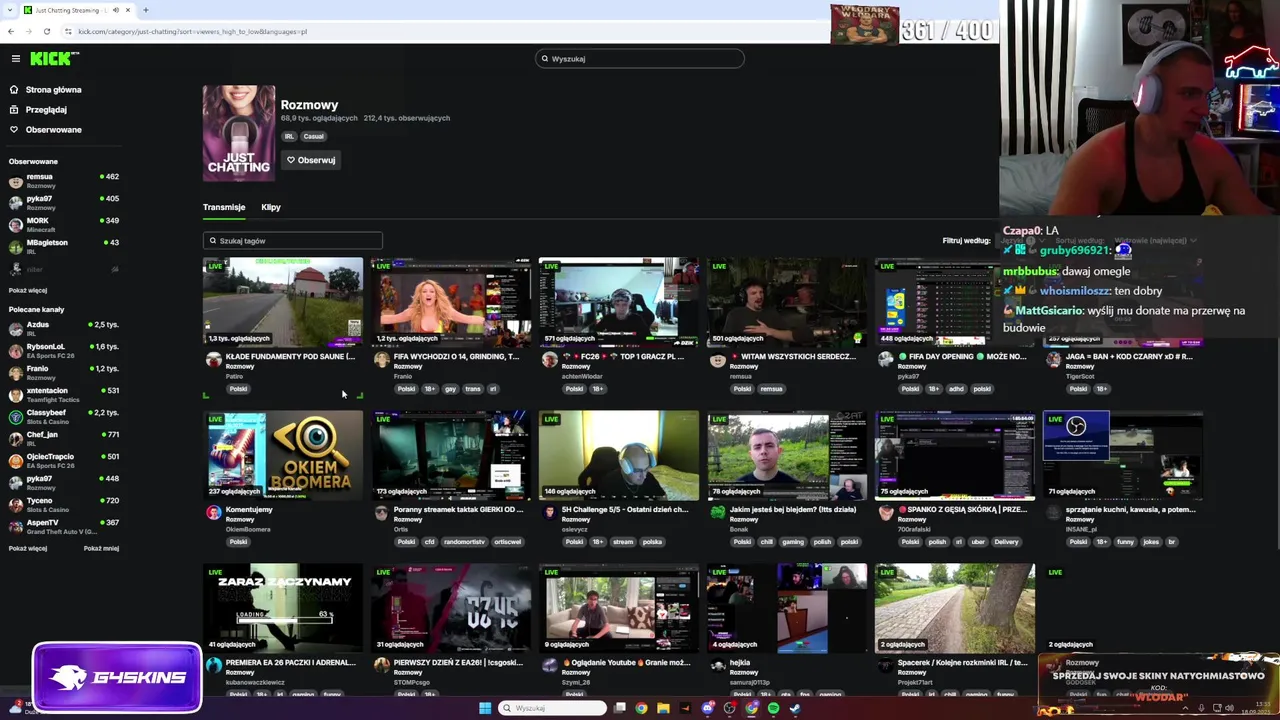Click the adhd tag under FIFA DAY OPENING
The width and height of the screenshot is (1280, 720).
tap(957, 389)
